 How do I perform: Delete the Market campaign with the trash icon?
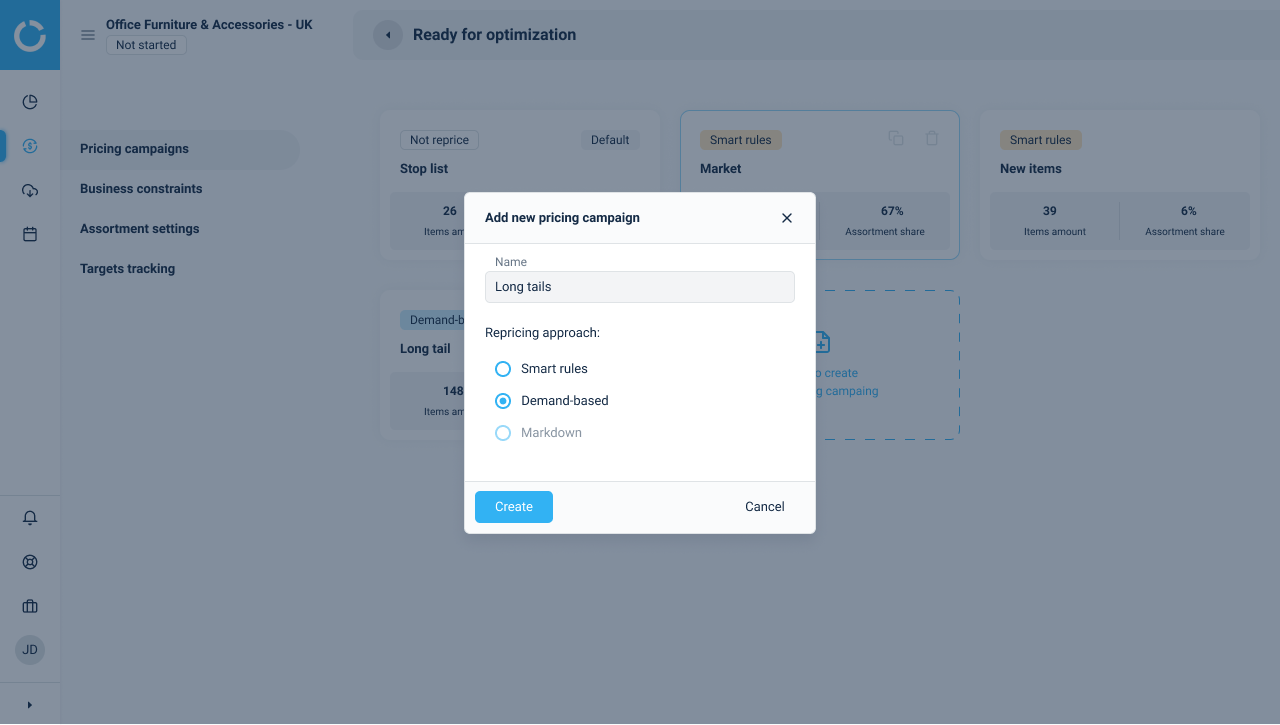click(932, 139)
